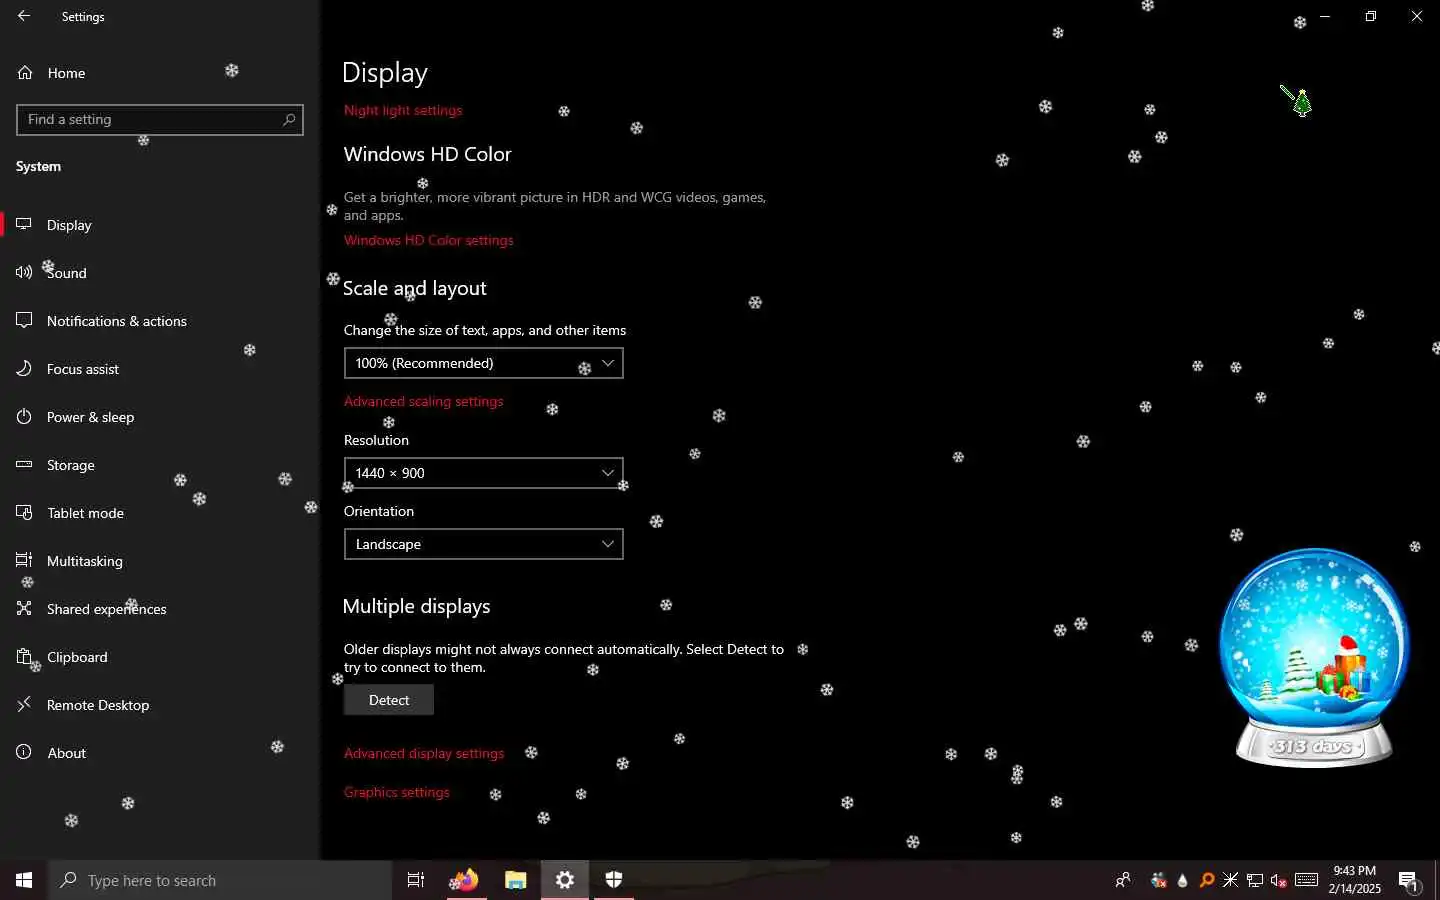
Task: Open the Windows Start menu
Action: pos(24,880)
